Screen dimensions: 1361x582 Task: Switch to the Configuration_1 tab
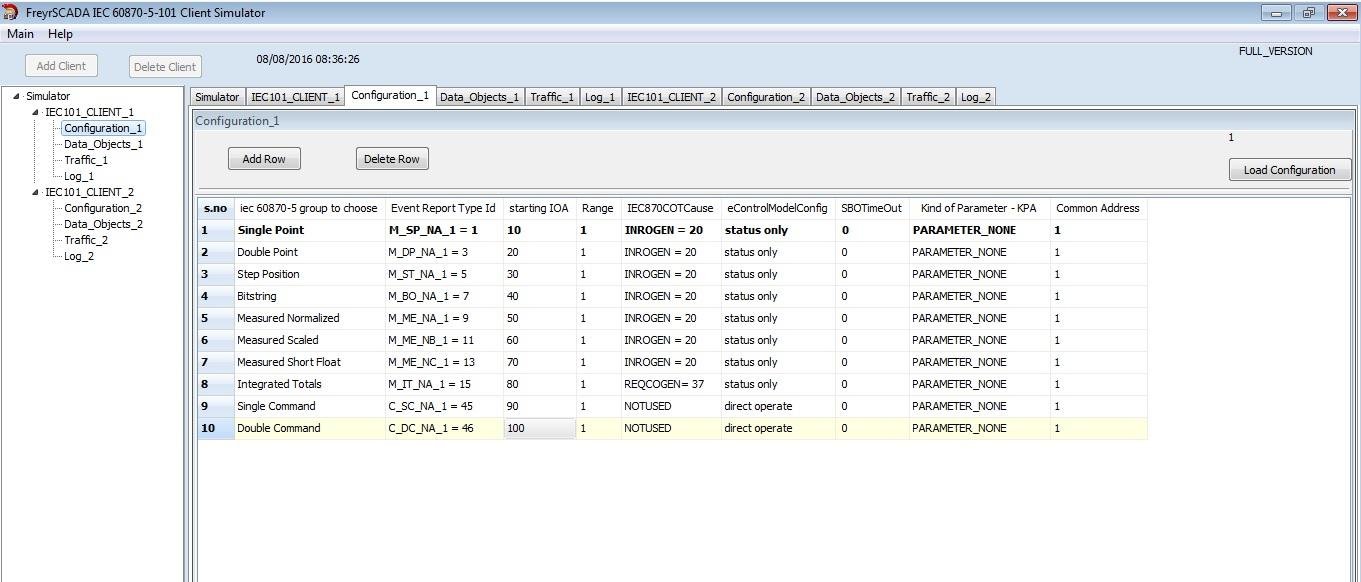click(390, 95)
